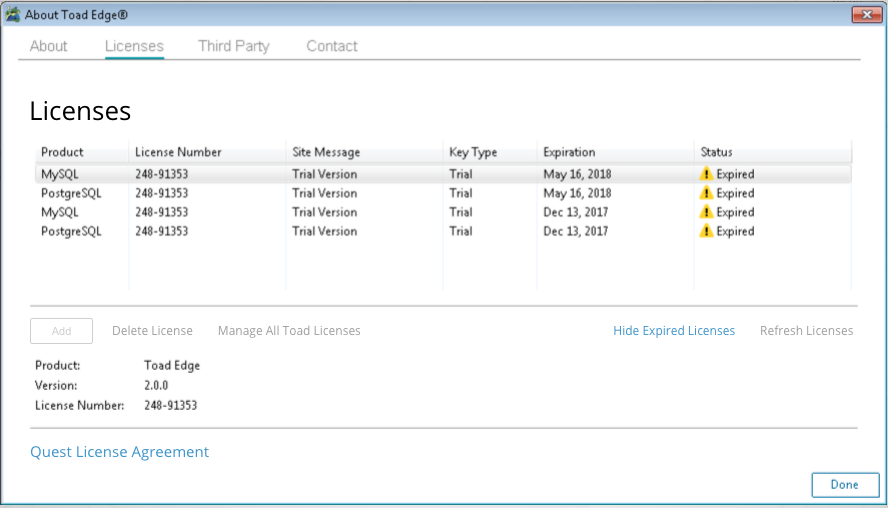888x508 pixels.
Task: Click the Toad Edge frog icon in title bar
Action: coord(12,15)
